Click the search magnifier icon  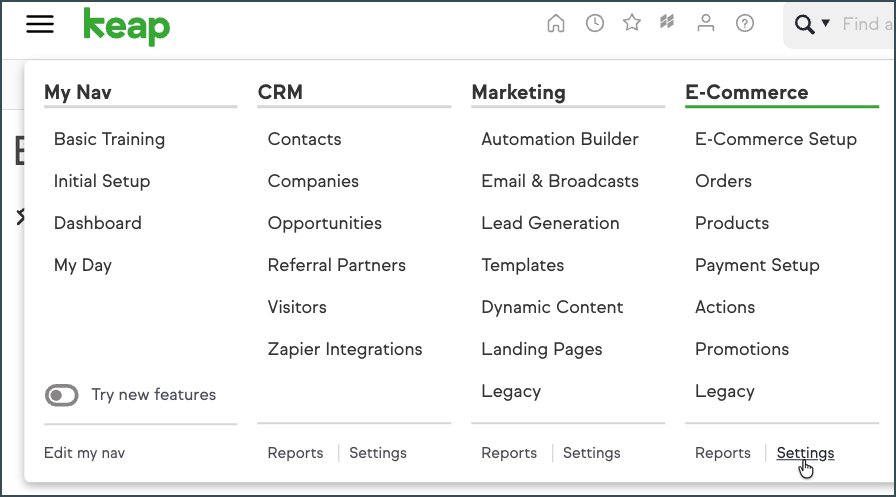pyautogui.click(x=805, y=24)
